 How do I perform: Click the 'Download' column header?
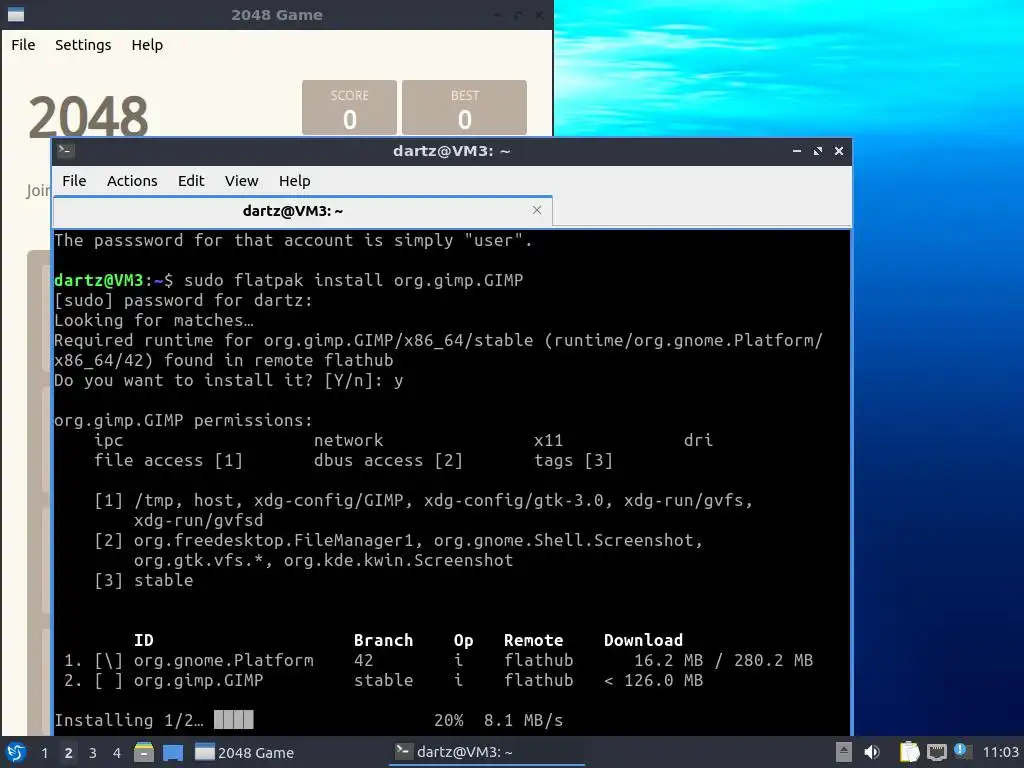tap(643, 640)
